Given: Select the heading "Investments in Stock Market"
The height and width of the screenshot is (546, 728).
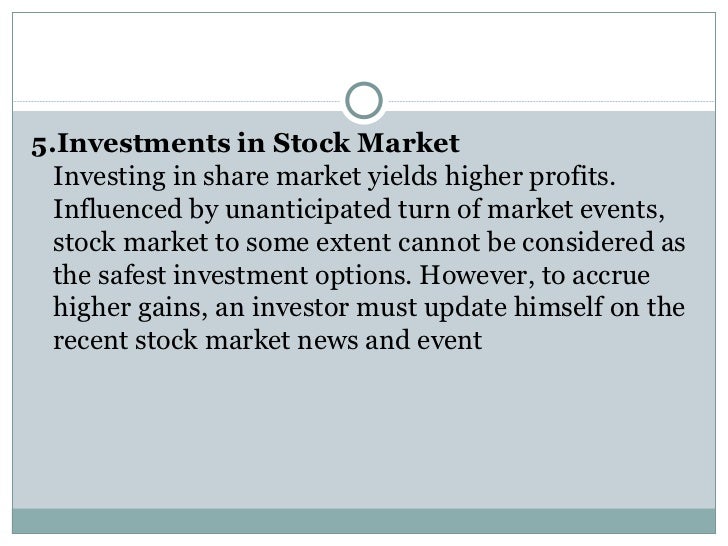Looking at the screenshot, I should pos(258,143).
